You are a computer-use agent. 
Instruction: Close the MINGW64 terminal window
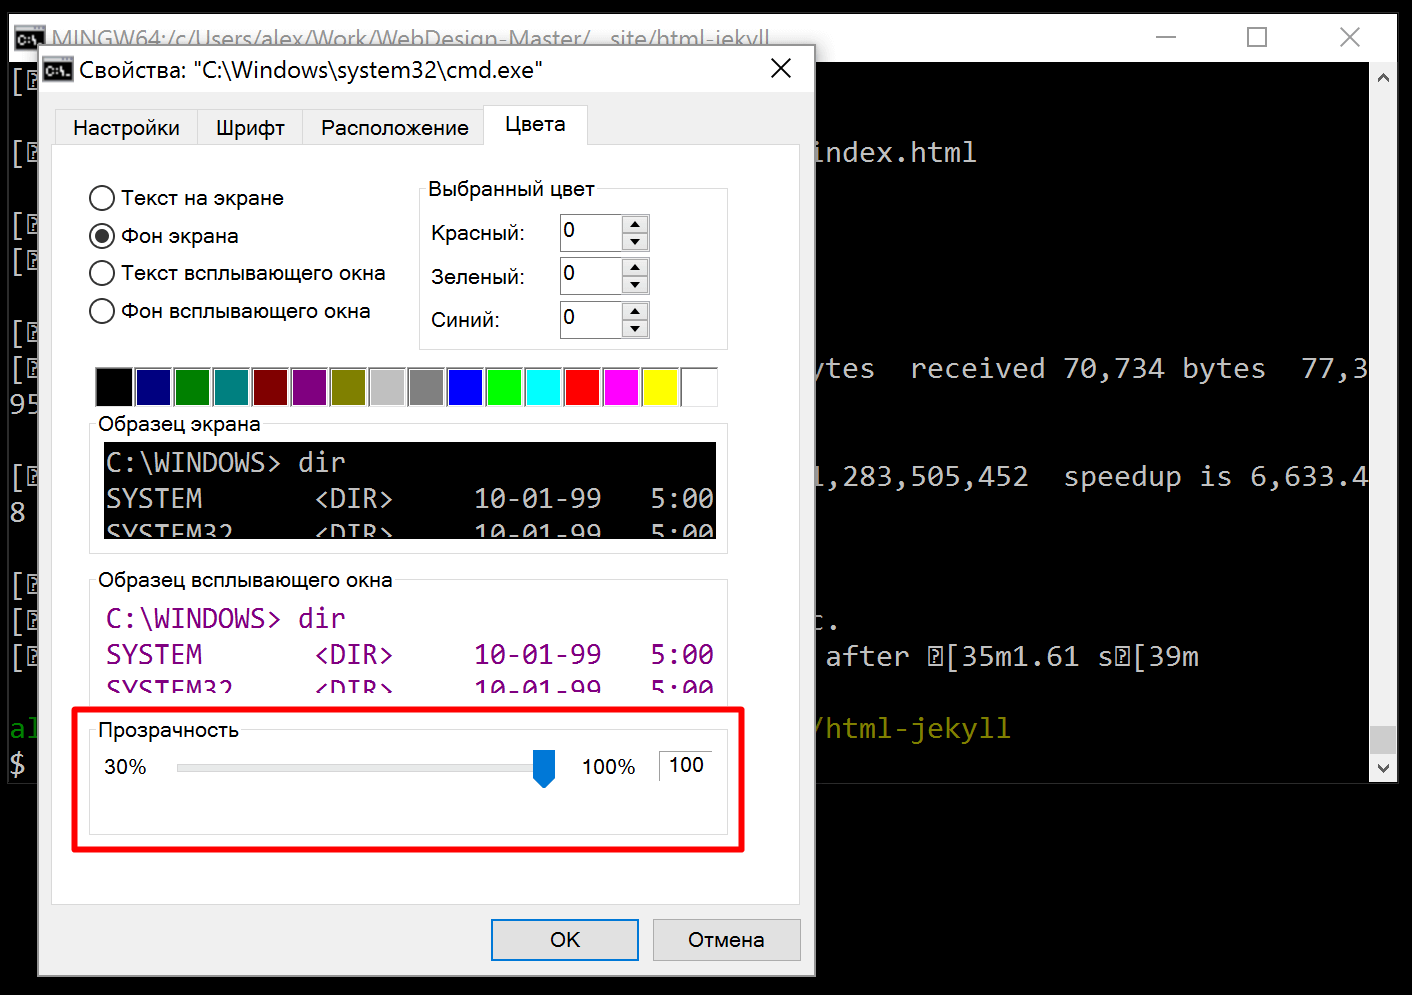coord(1350,37)
